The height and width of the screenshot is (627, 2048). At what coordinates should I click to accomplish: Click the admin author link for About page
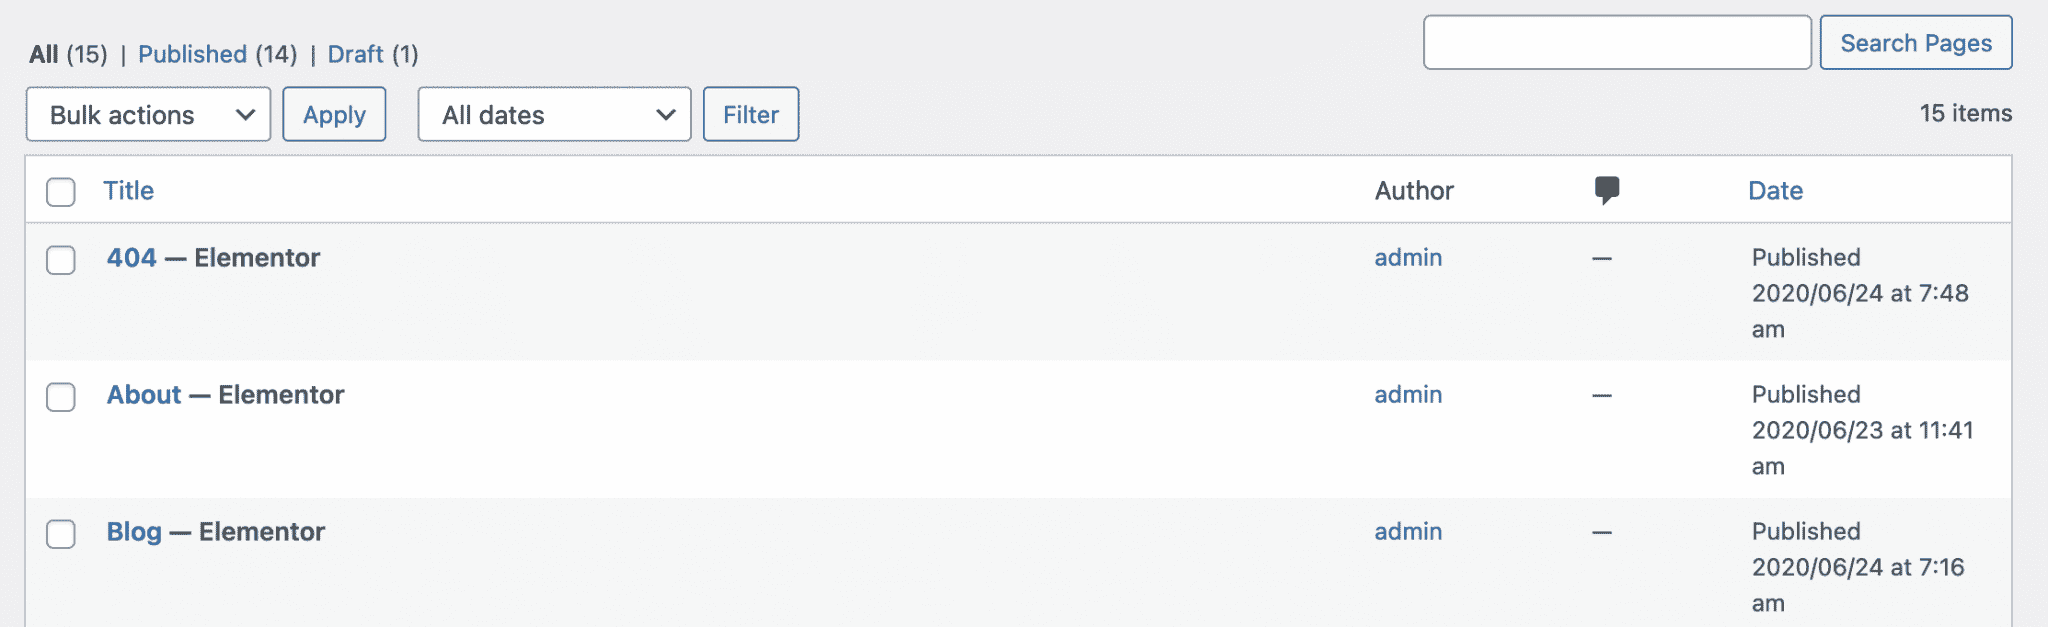coord(1407,394)
